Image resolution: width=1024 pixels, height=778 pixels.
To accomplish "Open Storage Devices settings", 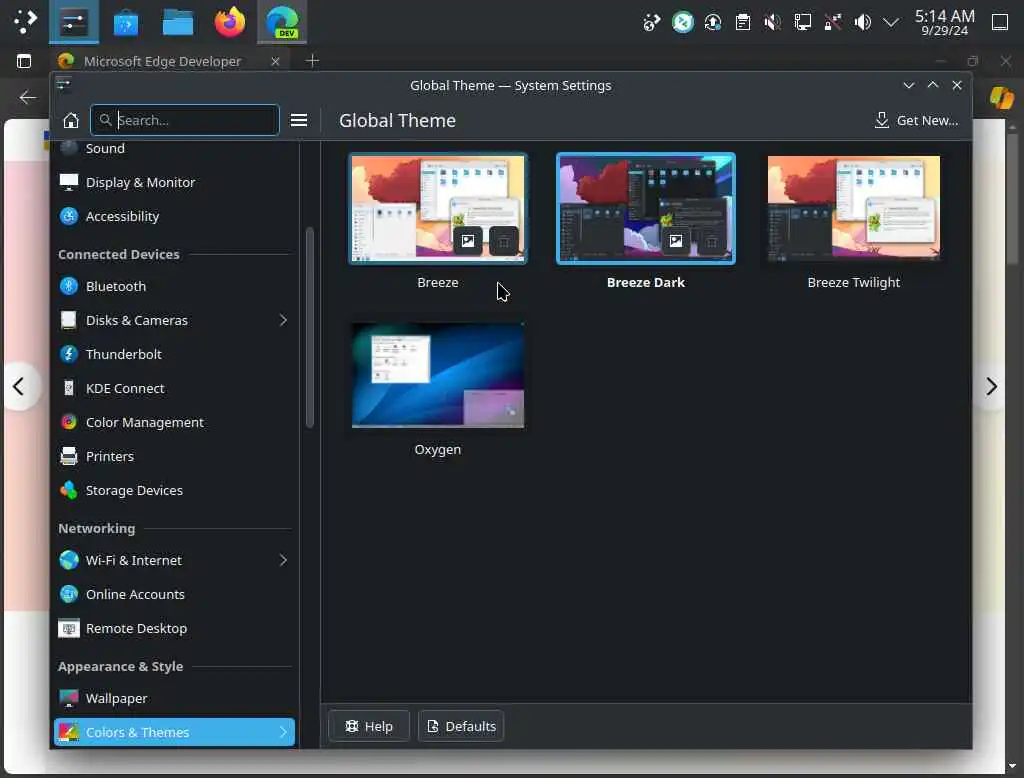I will 174,490.
